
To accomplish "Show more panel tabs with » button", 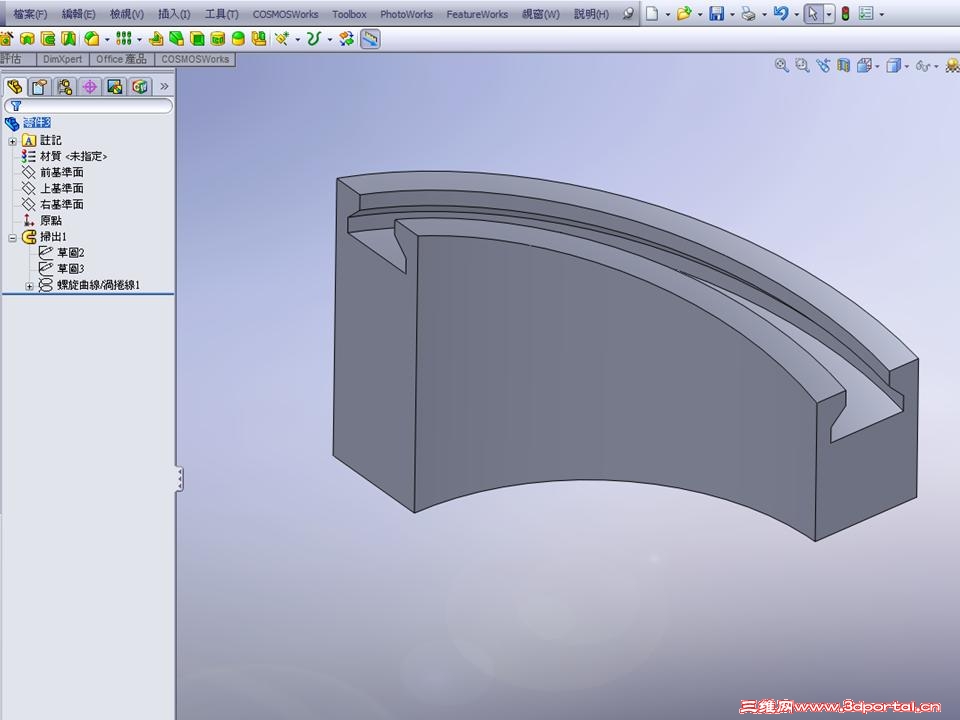I will tap(164, 86).
